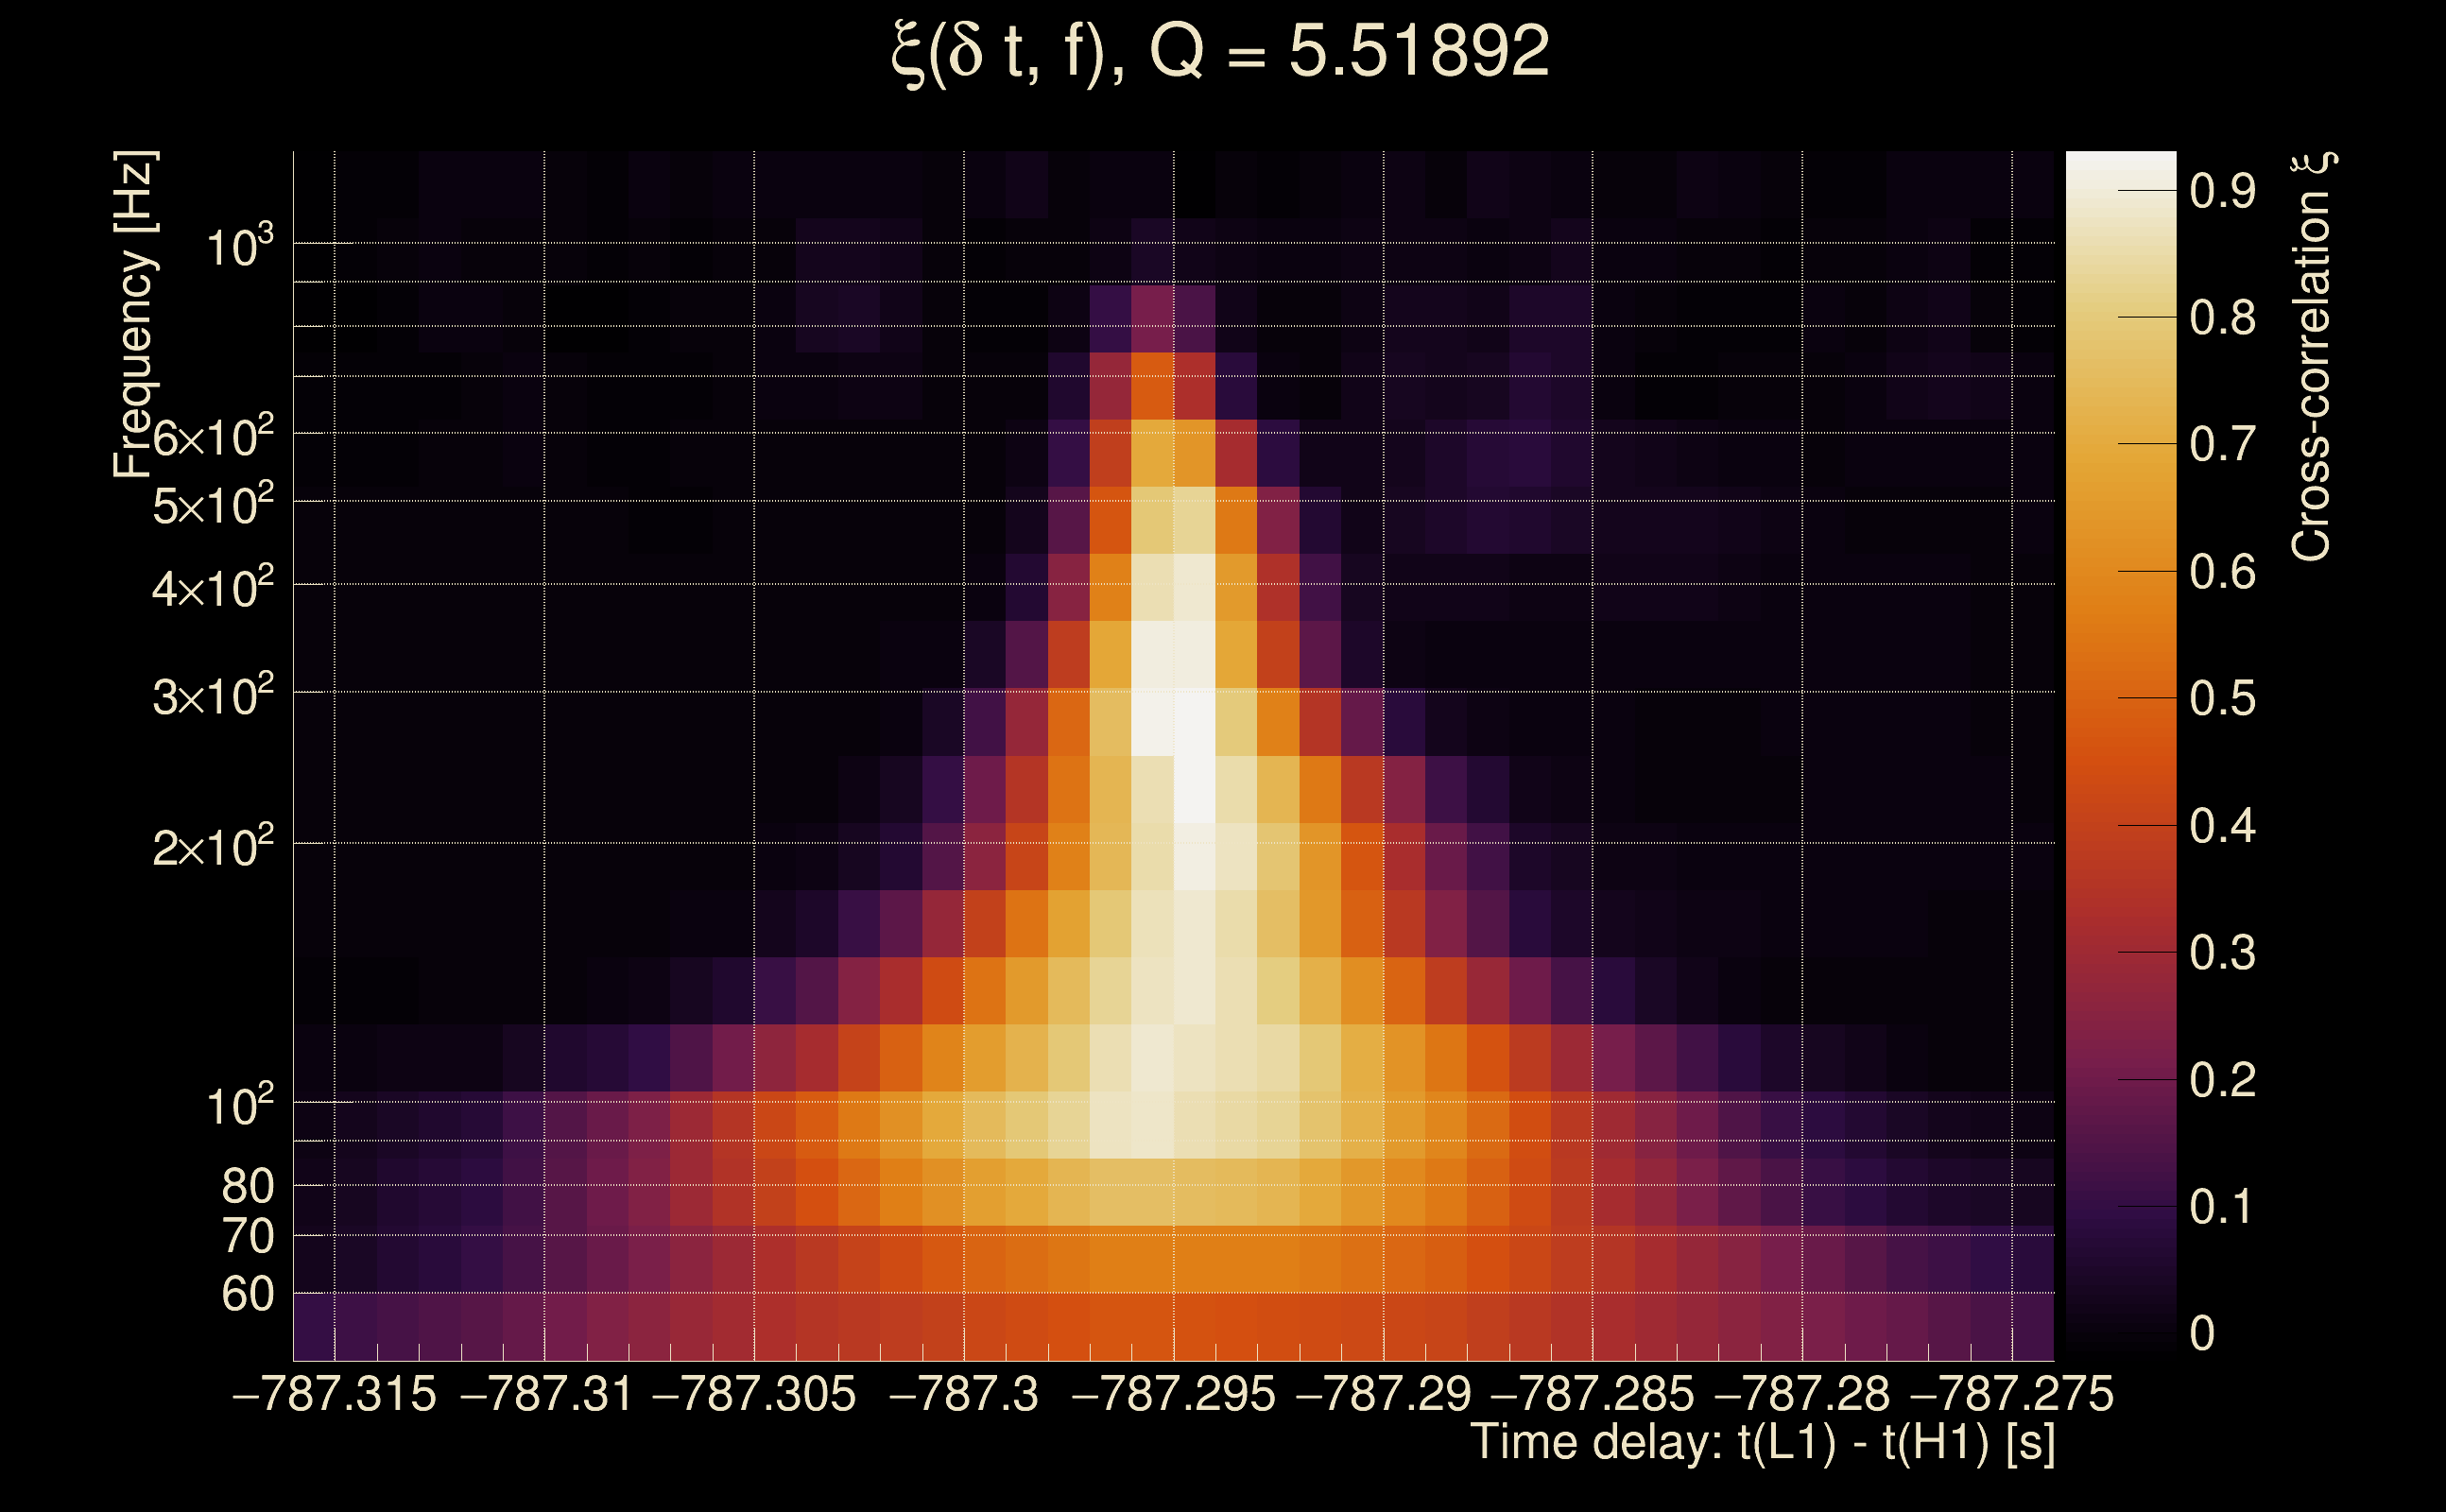The image size is (2446, 1512).
Task: Click the 0.7 tick label on colorbar
Action: coord(2222,444)
